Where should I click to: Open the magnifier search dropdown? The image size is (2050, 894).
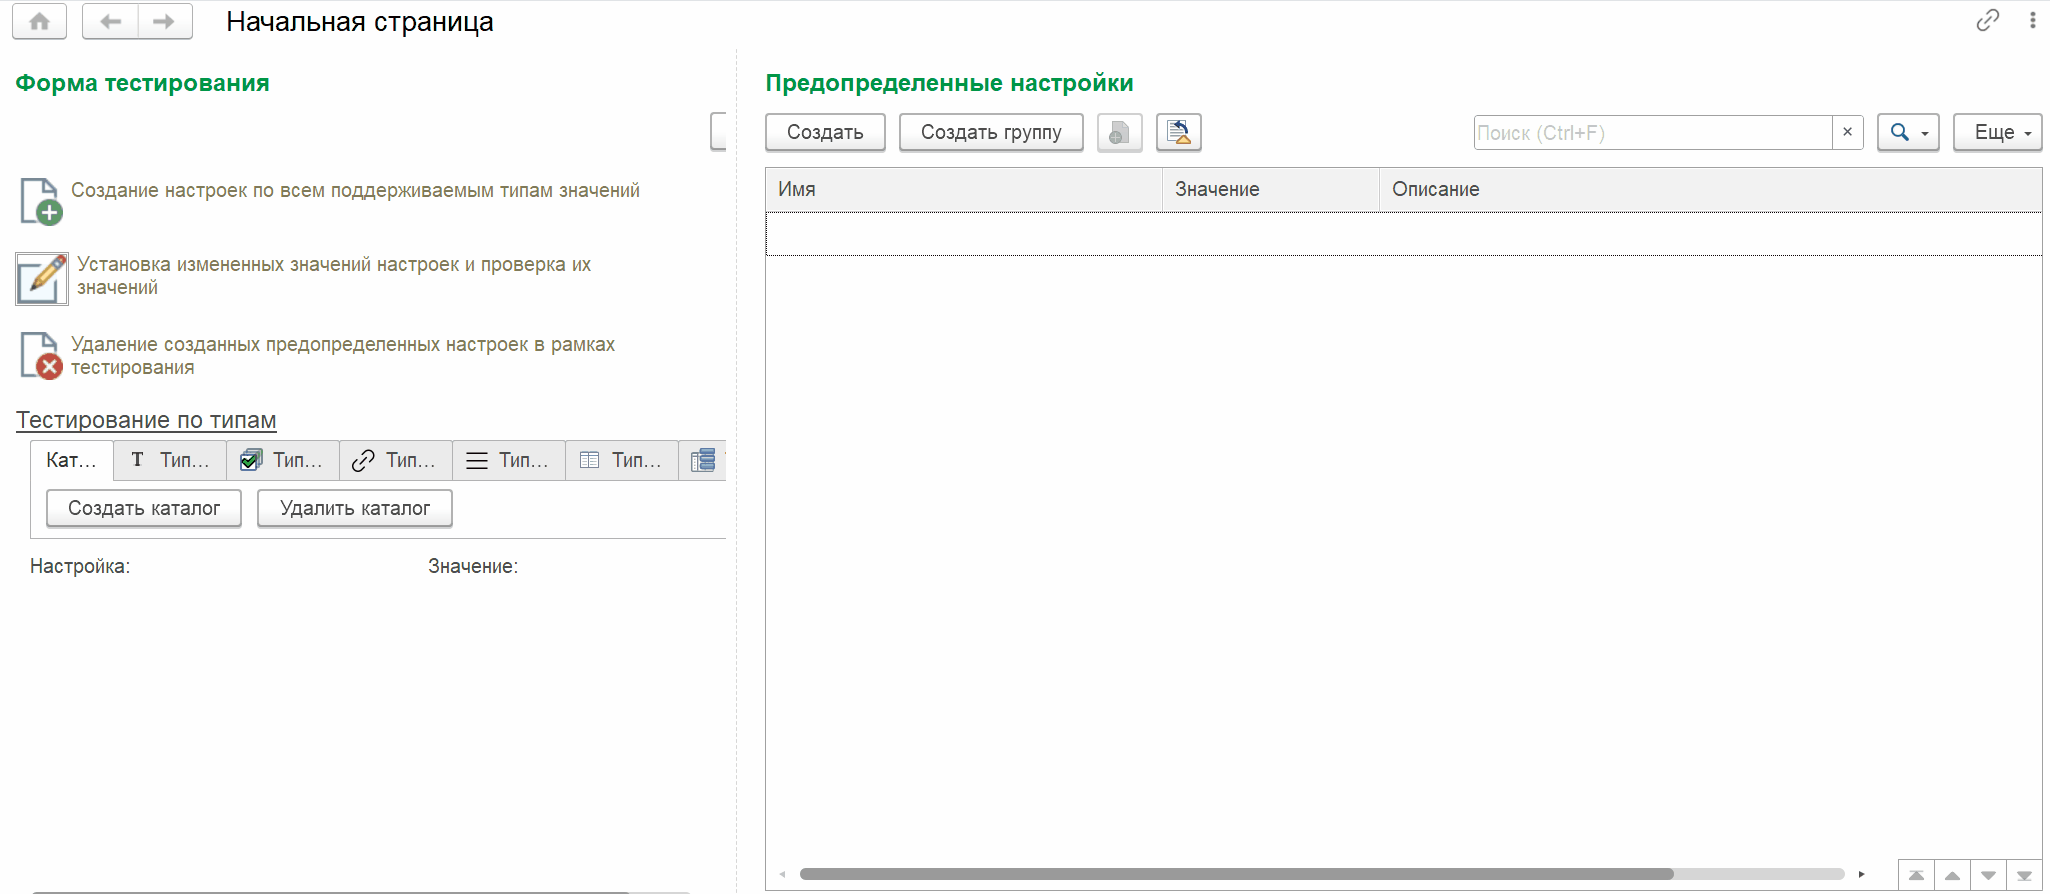point(1908,132)
